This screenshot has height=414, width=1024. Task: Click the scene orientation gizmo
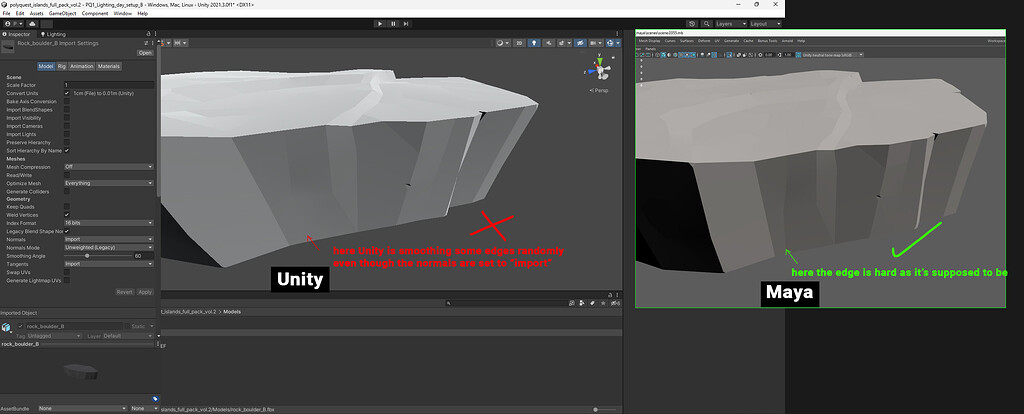tap(598, 71)
